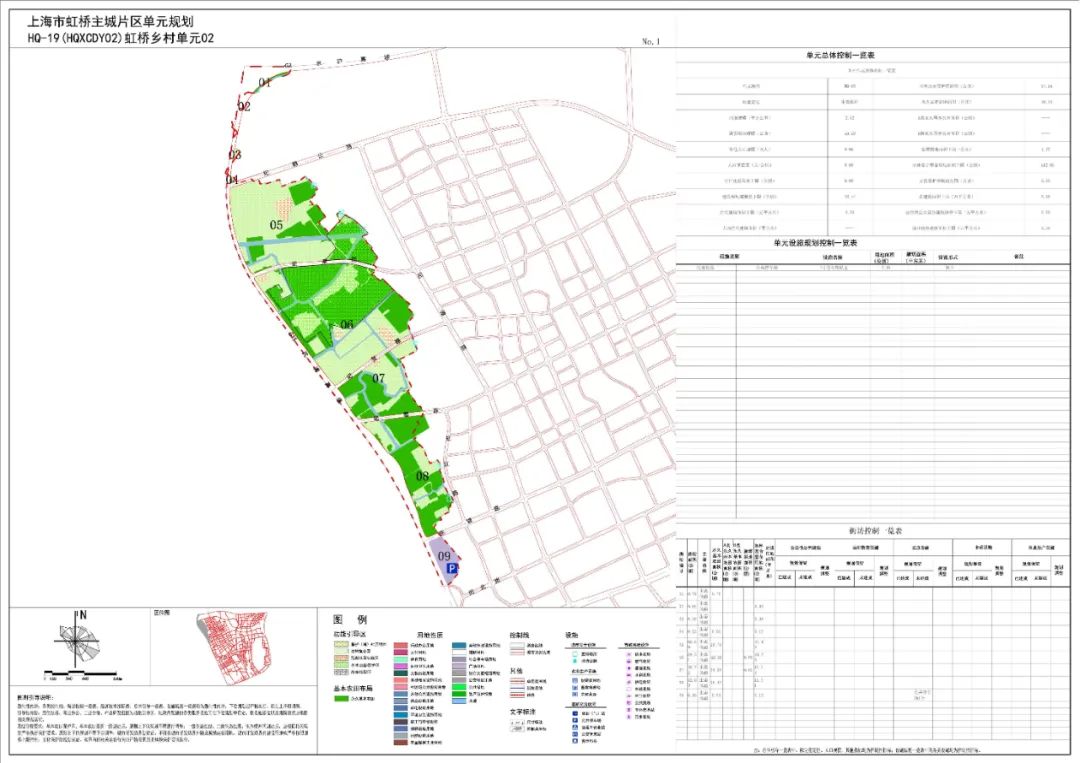Click the sheet number No.1
Image resolution: width=1080 pixels, height=763 pixels.
(x=650, y=41)
